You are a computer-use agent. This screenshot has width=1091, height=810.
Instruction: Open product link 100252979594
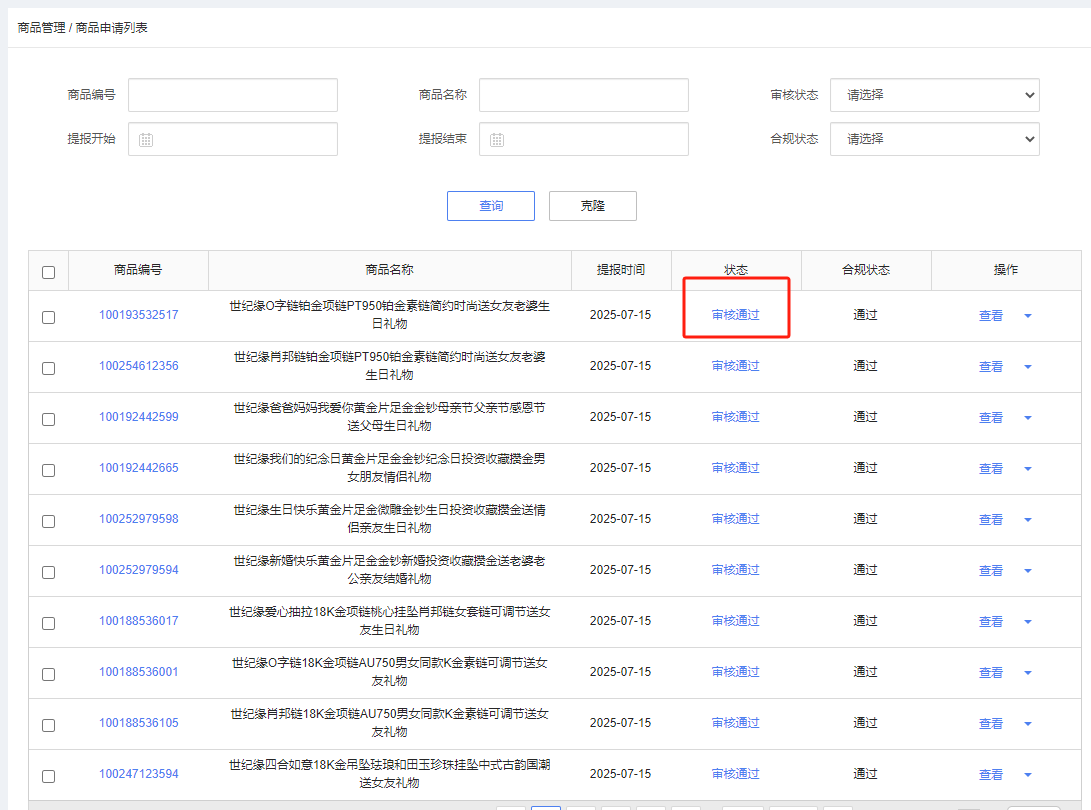coord(138,570)
